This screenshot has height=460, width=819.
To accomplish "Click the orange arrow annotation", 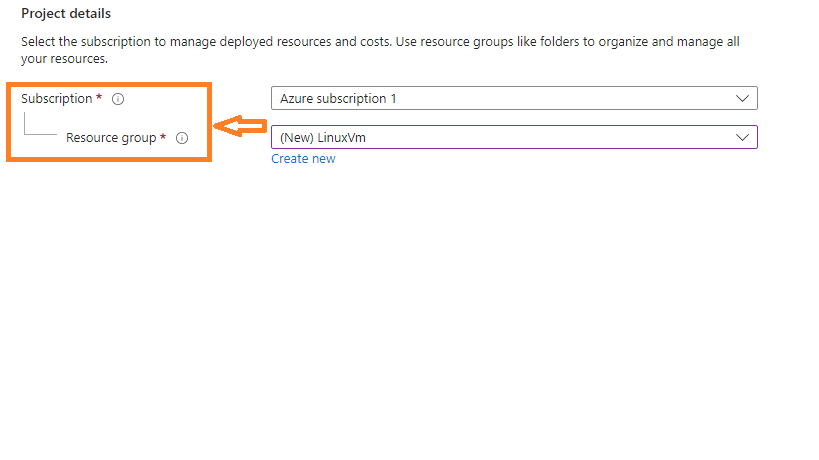I will click(x=241, y=127).
